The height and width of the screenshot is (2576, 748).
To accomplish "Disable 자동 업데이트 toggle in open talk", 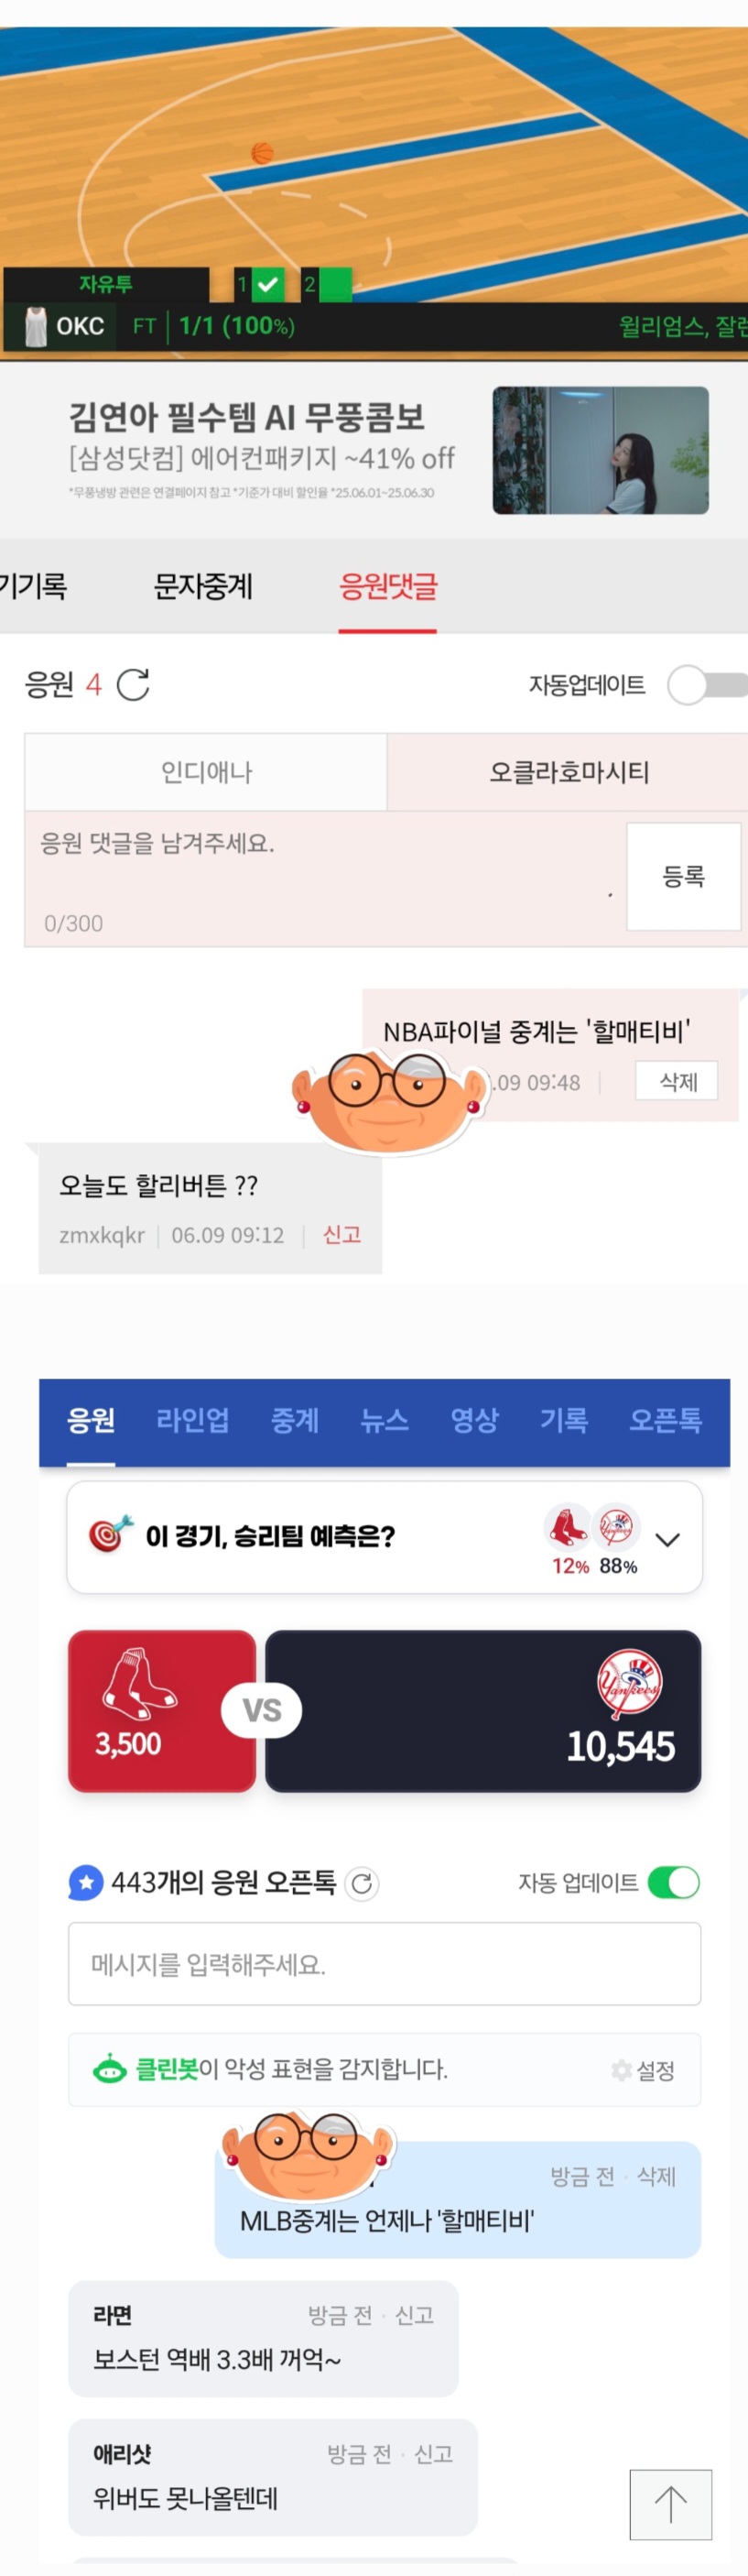I will [674, 1883].
